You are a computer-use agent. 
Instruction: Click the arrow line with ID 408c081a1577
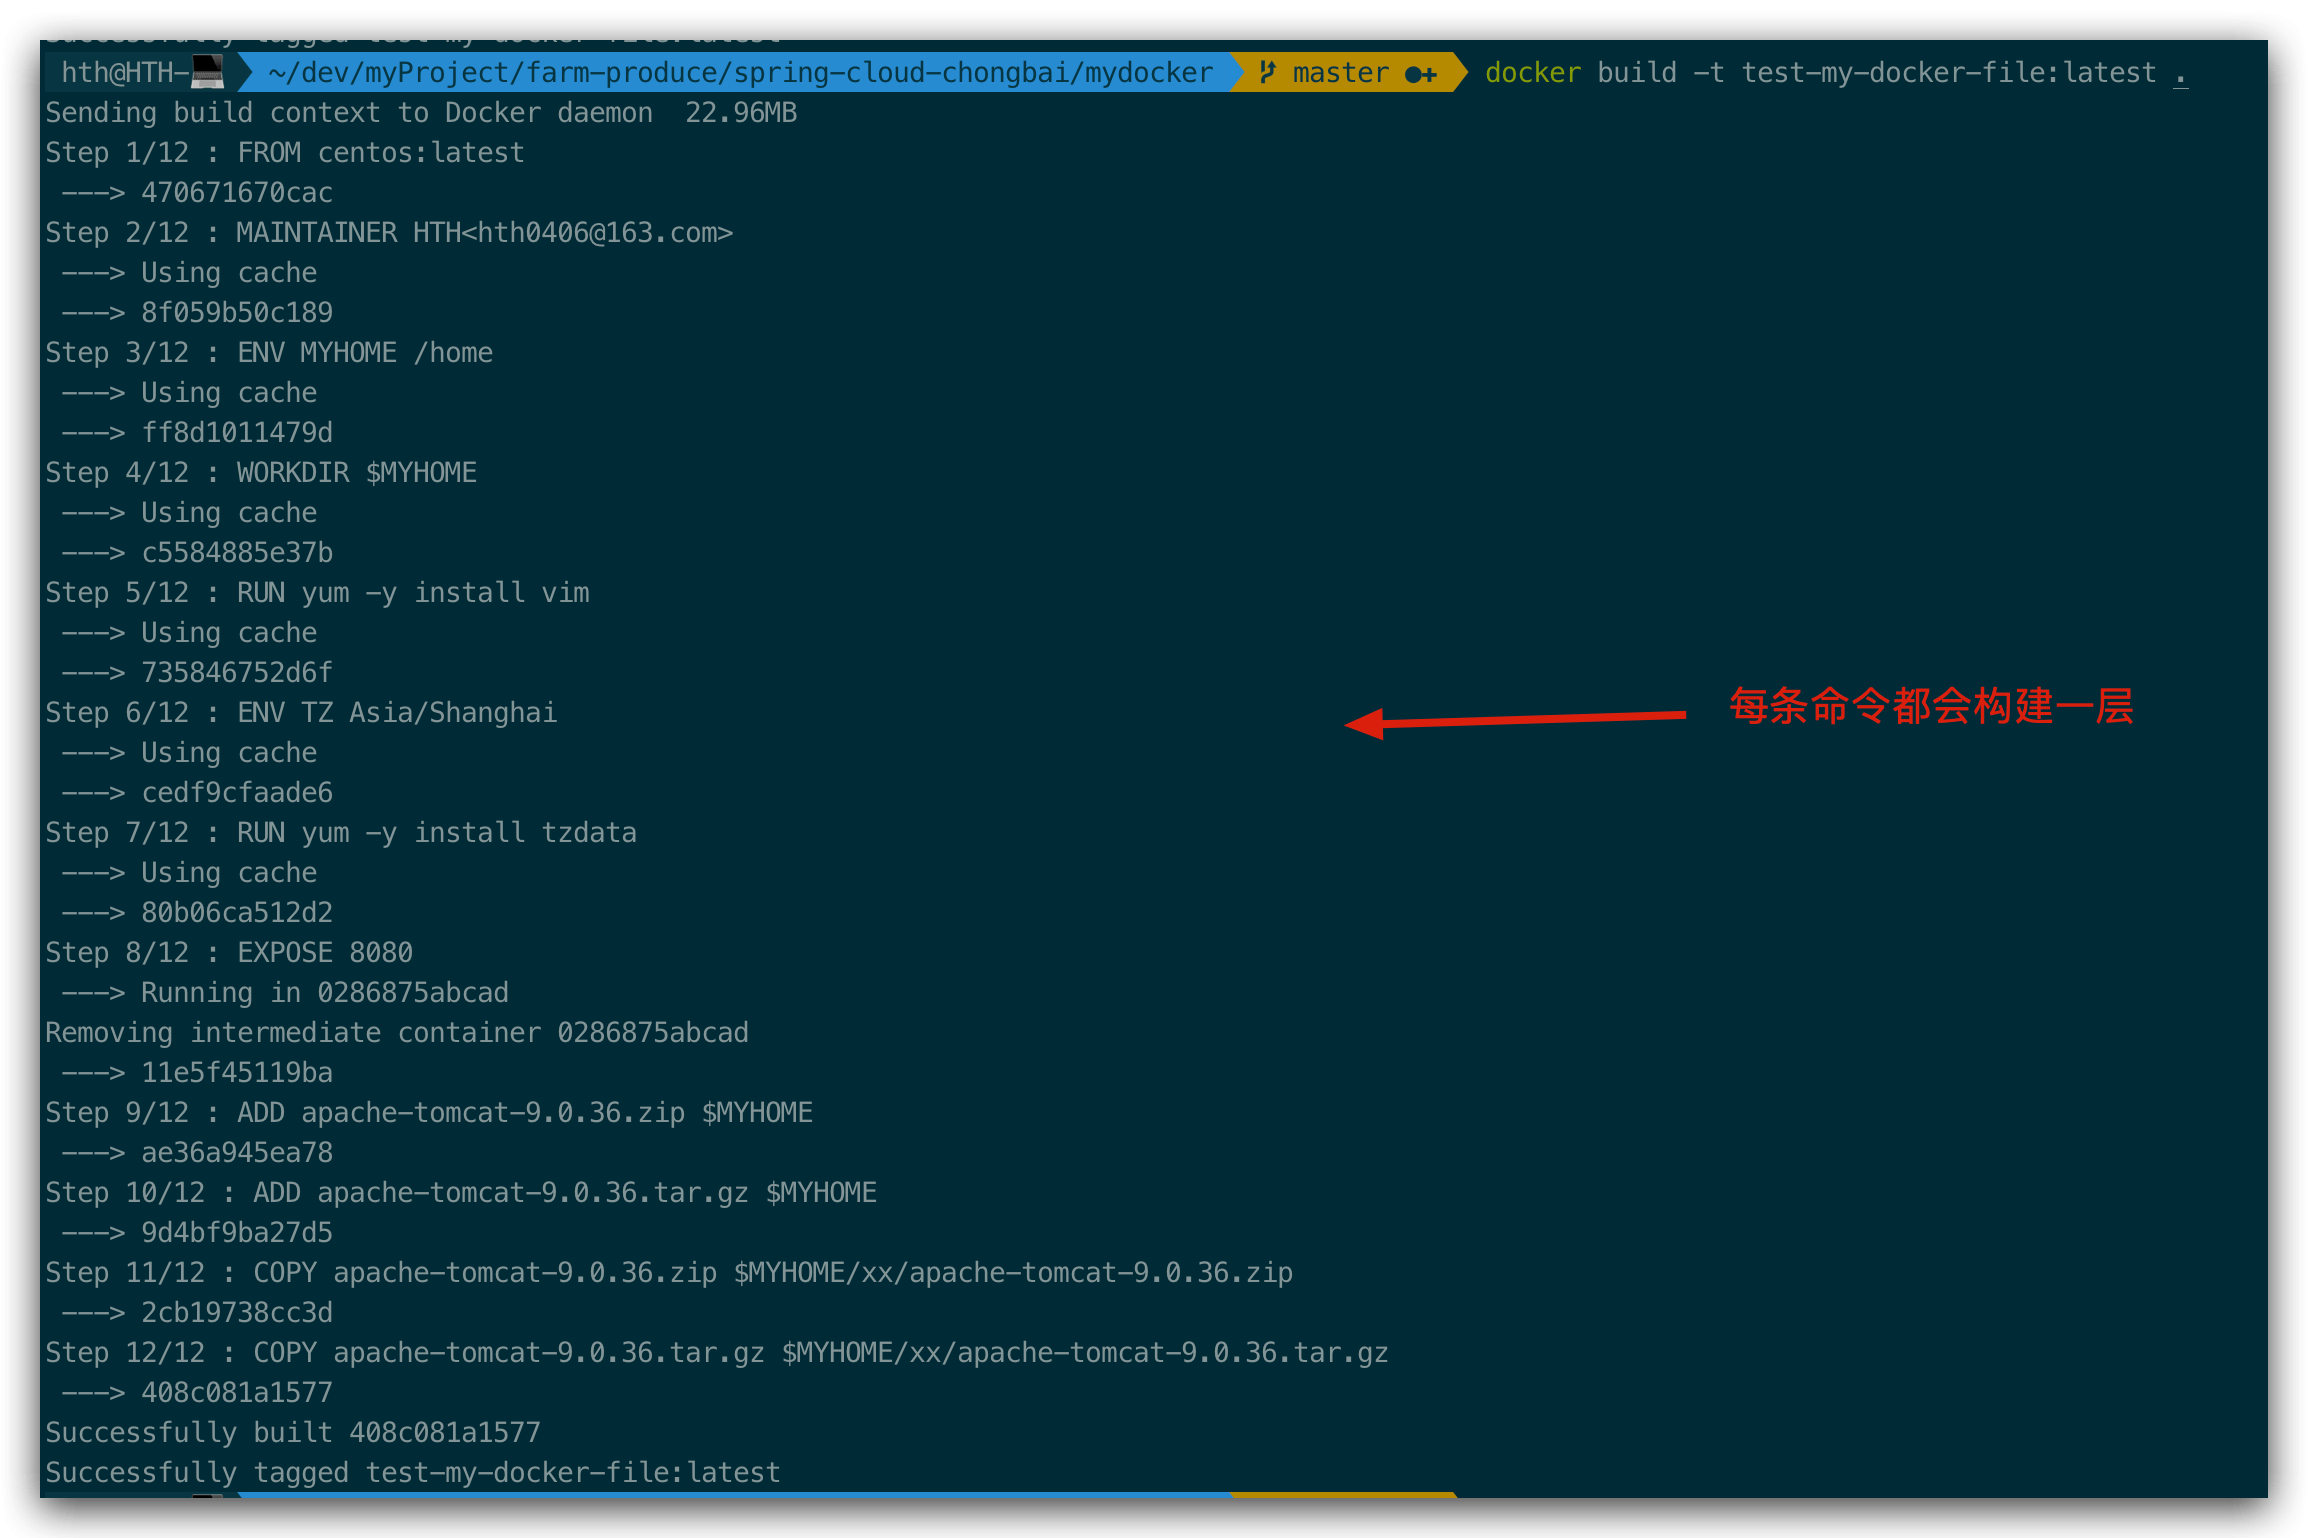197,1393
